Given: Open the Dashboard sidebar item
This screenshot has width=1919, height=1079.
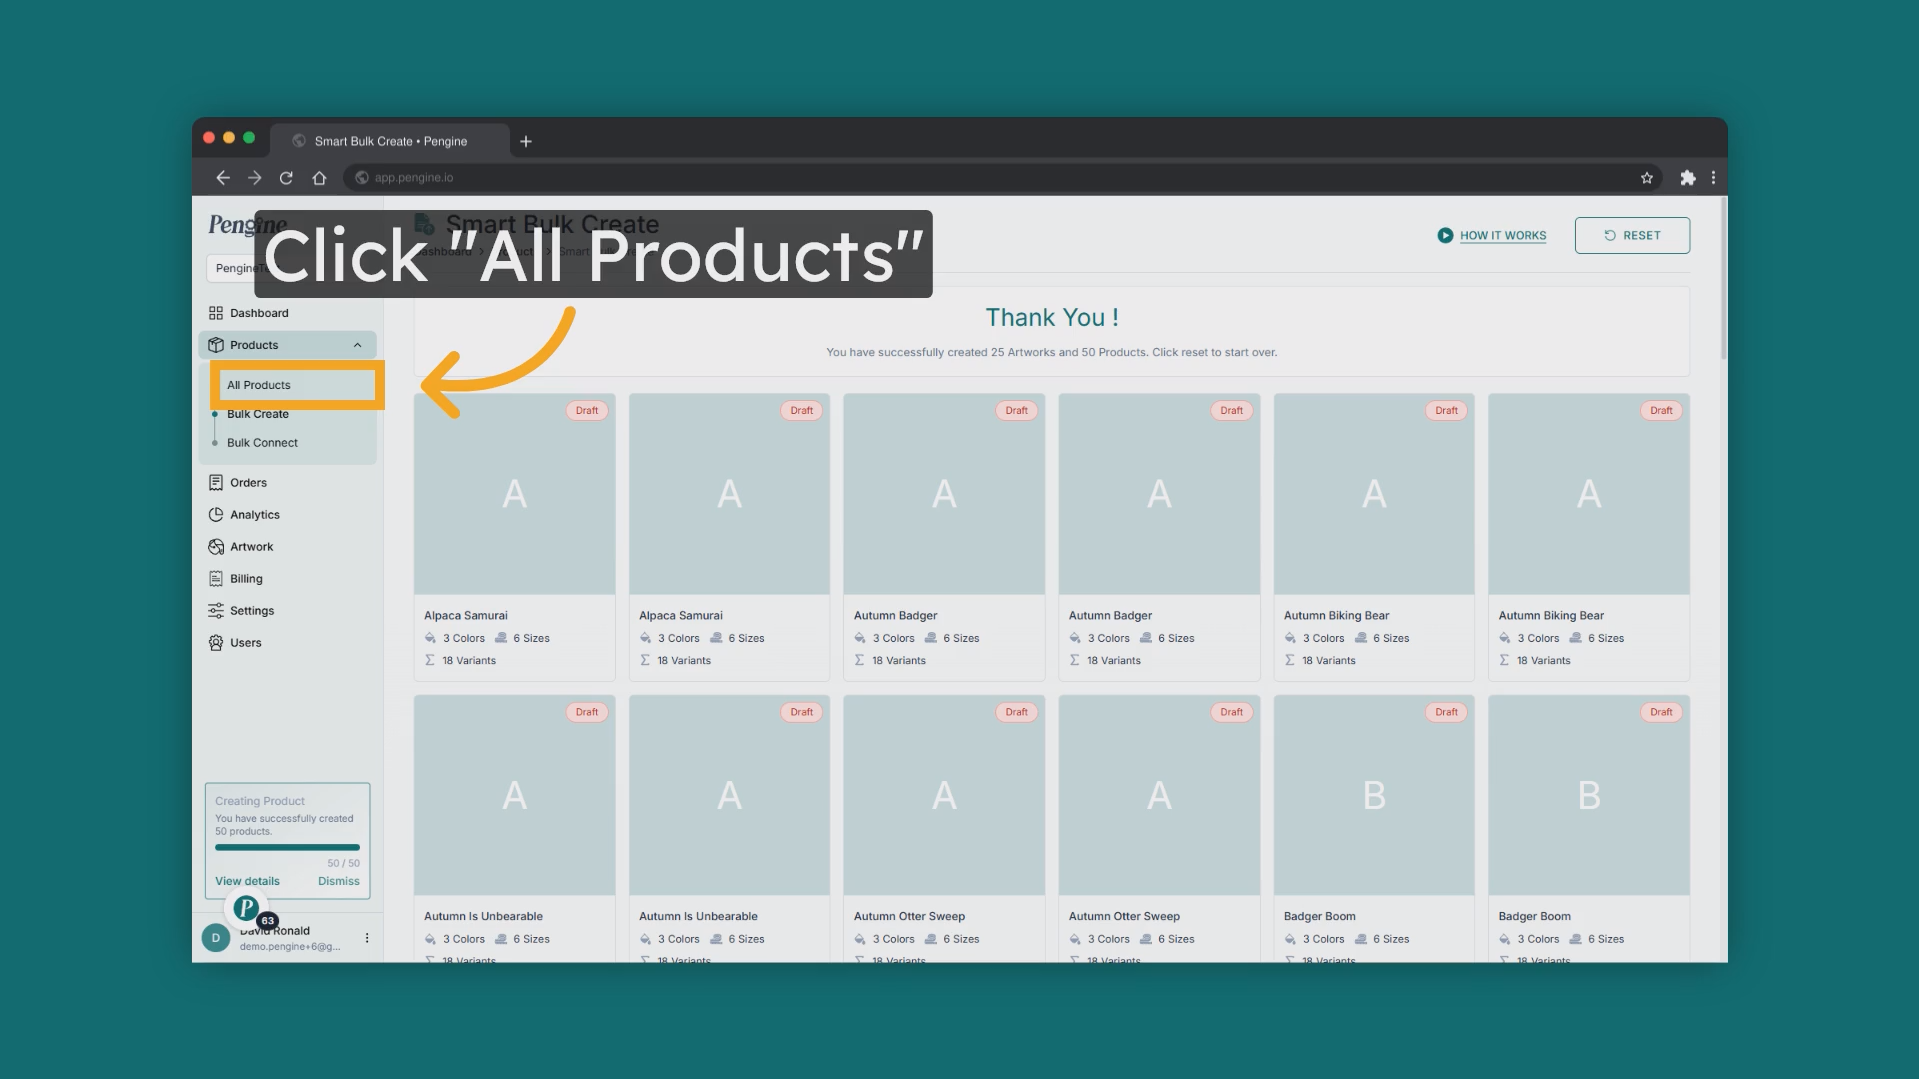Looking at the screenshot, I should [258, 313].
